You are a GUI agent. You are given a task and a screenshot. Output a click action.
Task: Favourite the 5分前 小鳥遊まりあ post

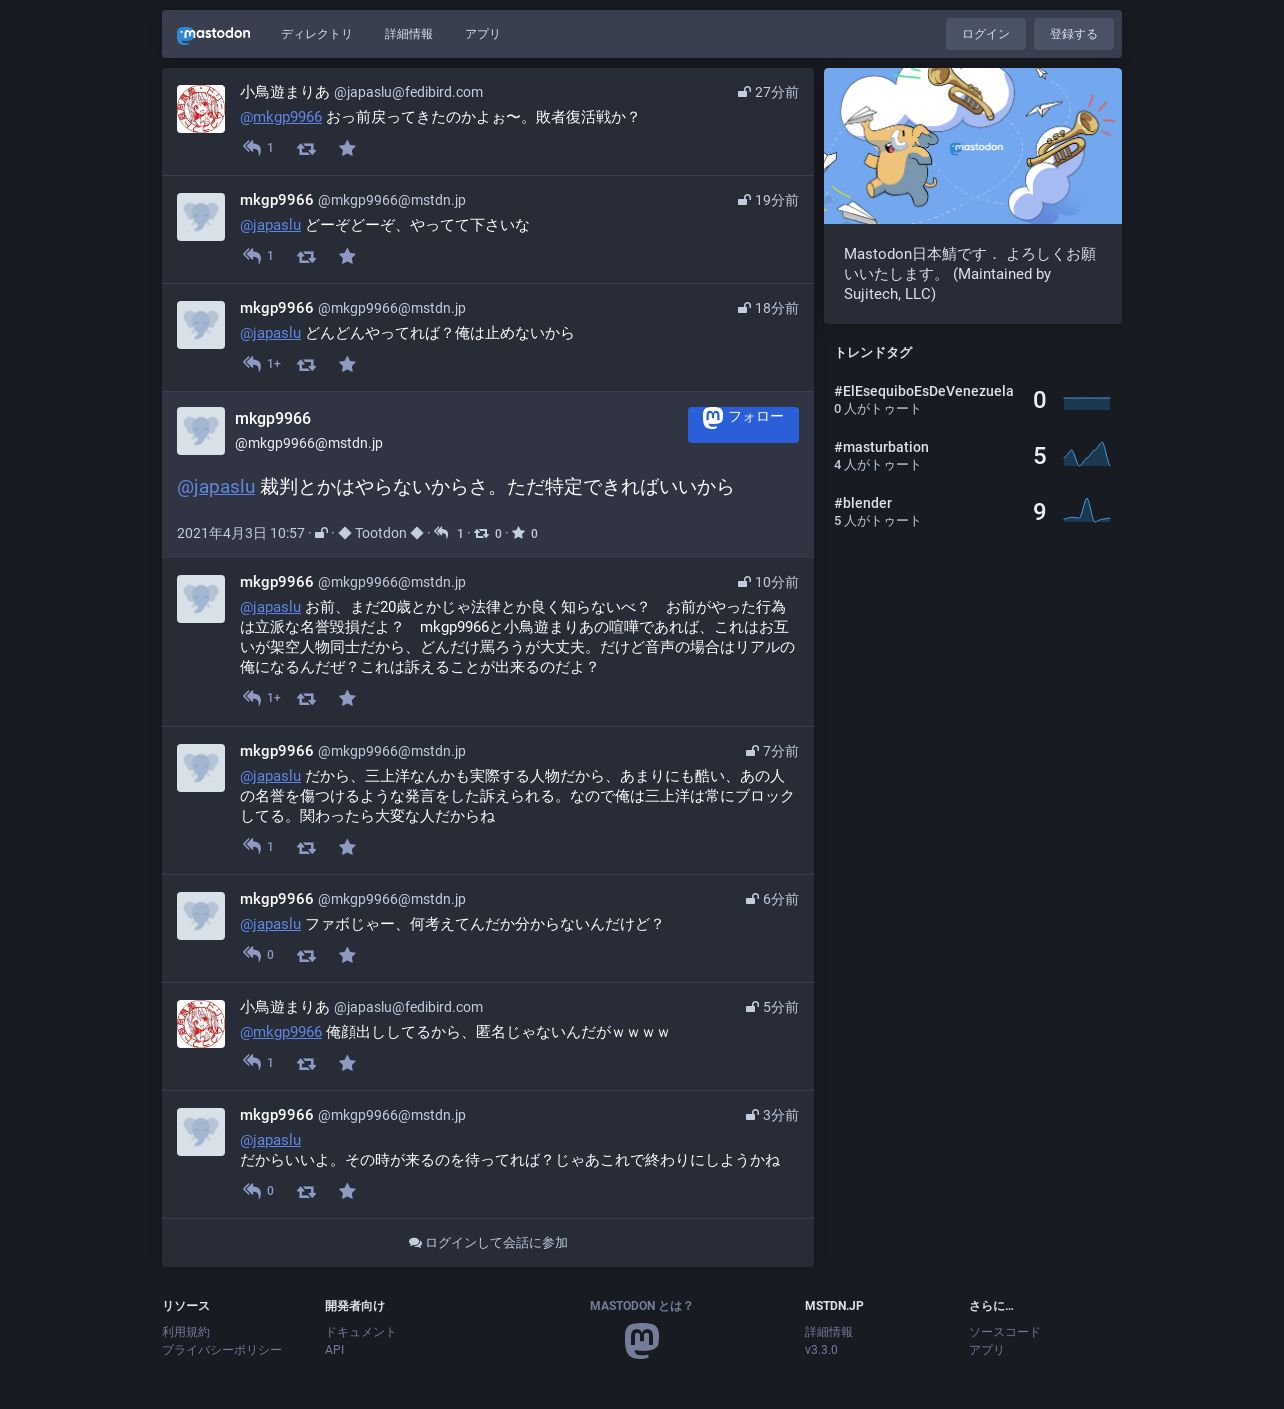[347, 1063]
